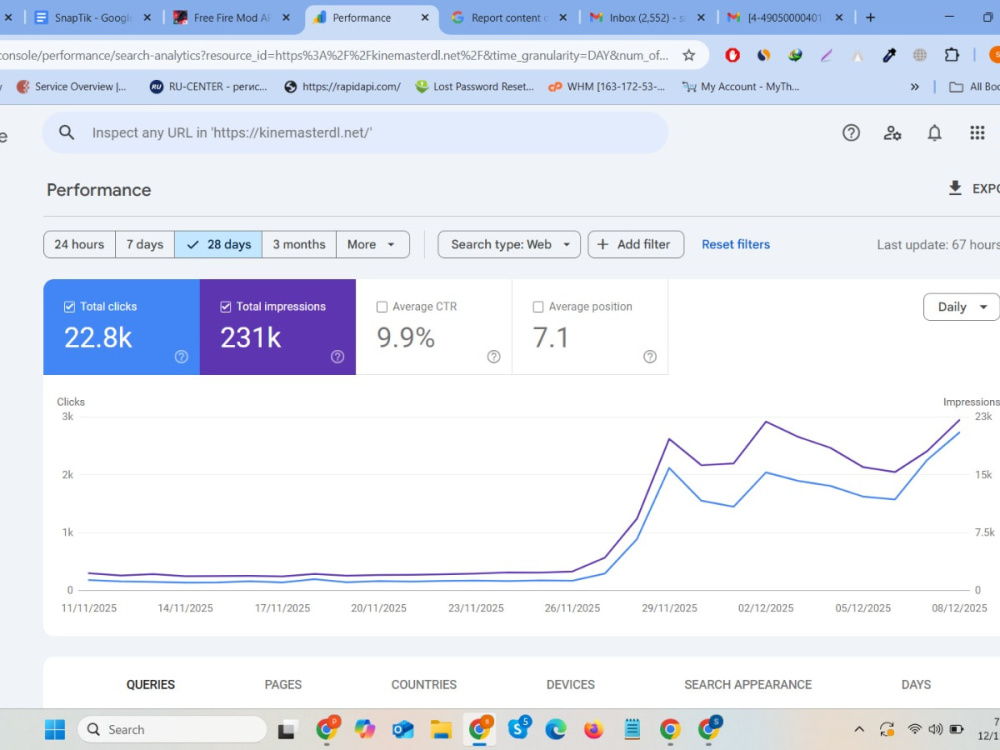Launch Outlook from taskbar

(x=402, y=729)
